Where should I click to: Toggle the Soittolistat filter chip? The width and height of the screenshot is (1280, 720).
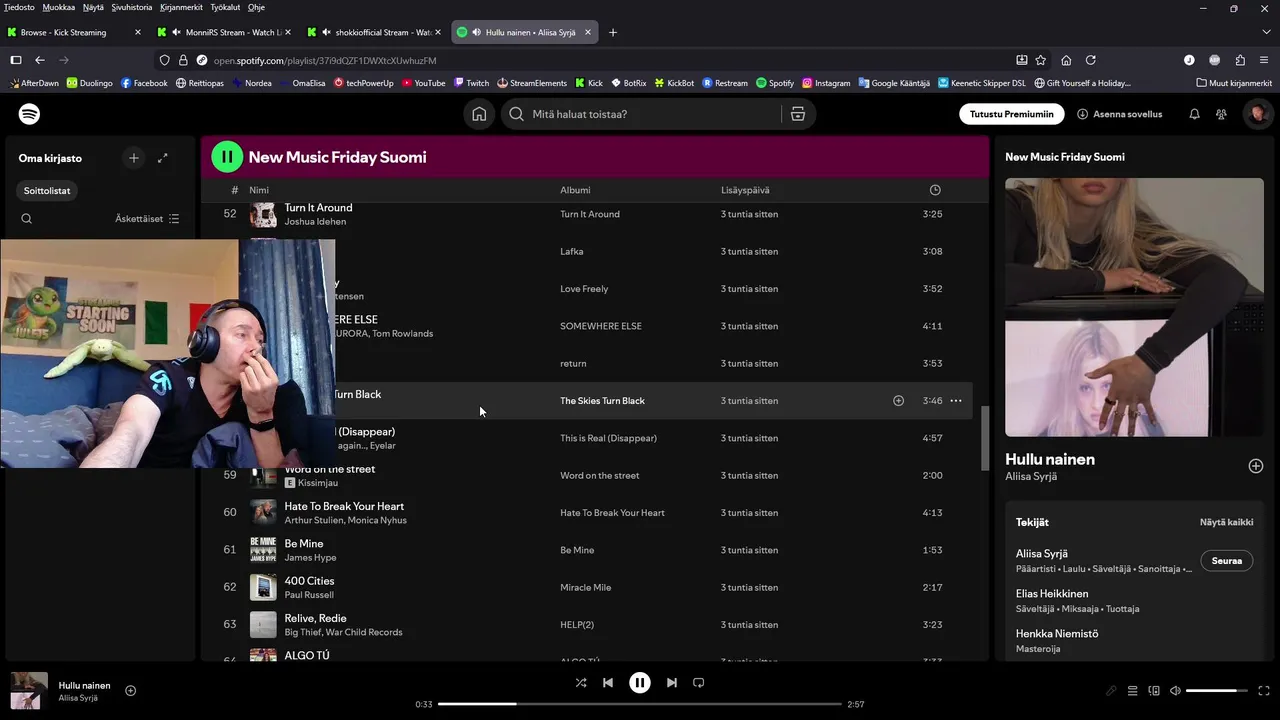pos(48,191)
